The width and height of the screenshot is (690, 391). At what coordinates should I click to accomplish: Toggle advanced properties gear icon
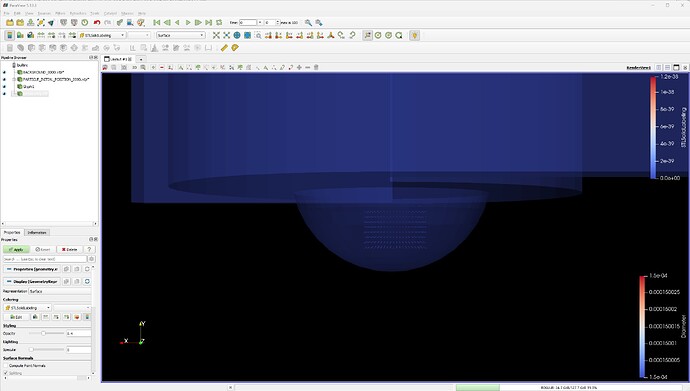(92, 259)
